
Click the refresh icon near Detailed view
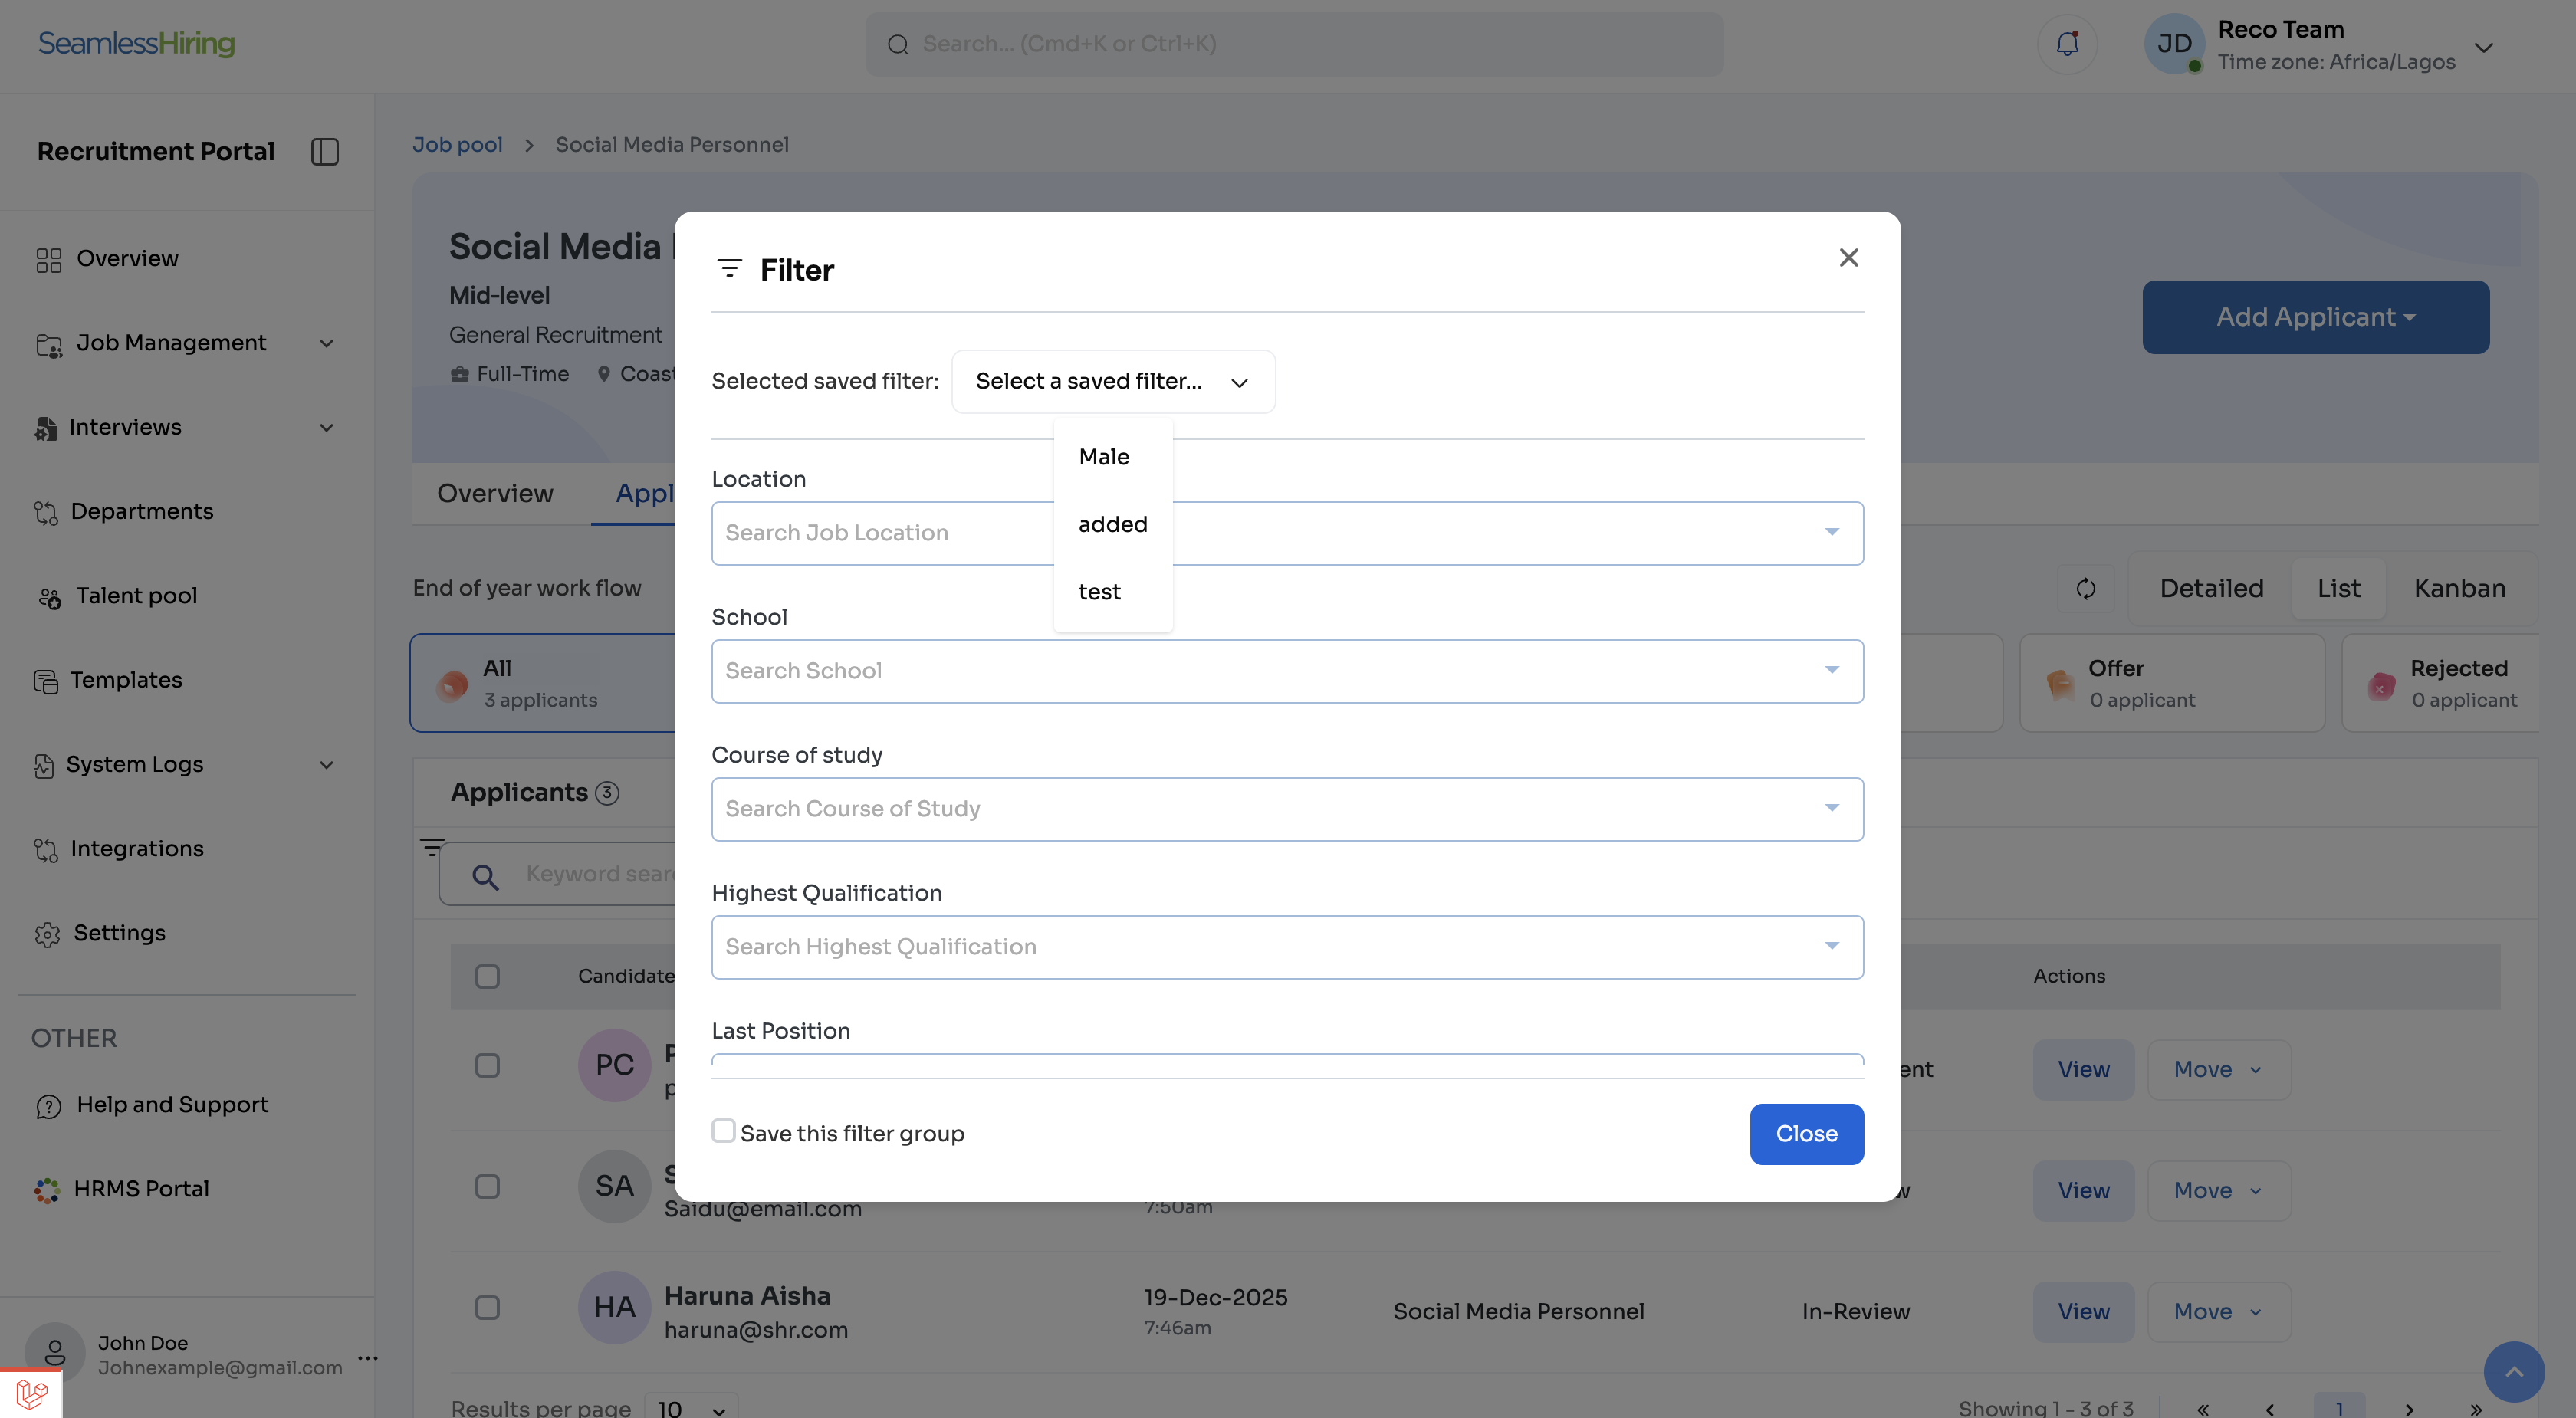click(2085, 588)
